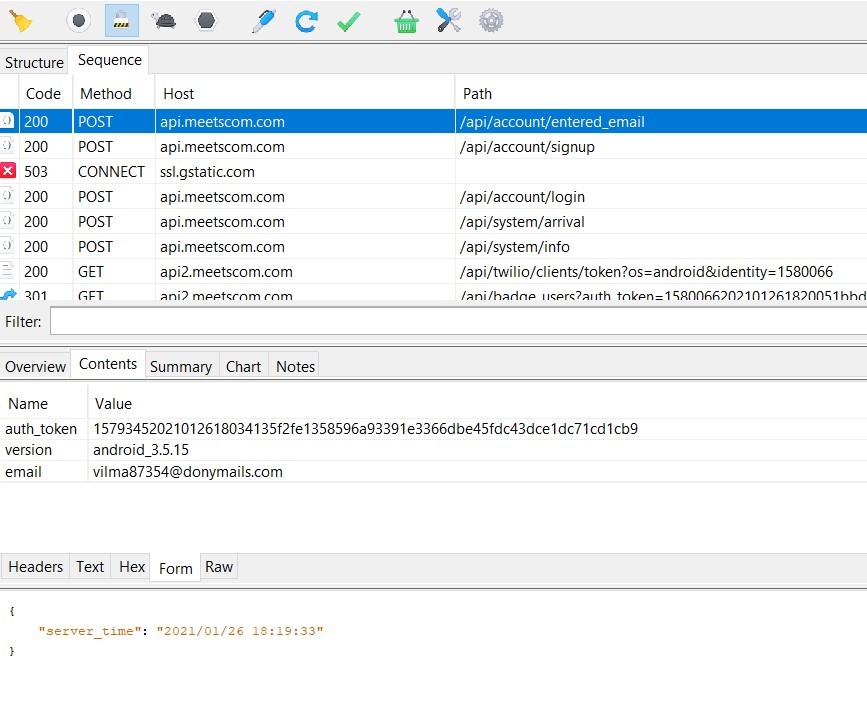Select the vilma87354@donymails.com value

[x=187, y=472]
